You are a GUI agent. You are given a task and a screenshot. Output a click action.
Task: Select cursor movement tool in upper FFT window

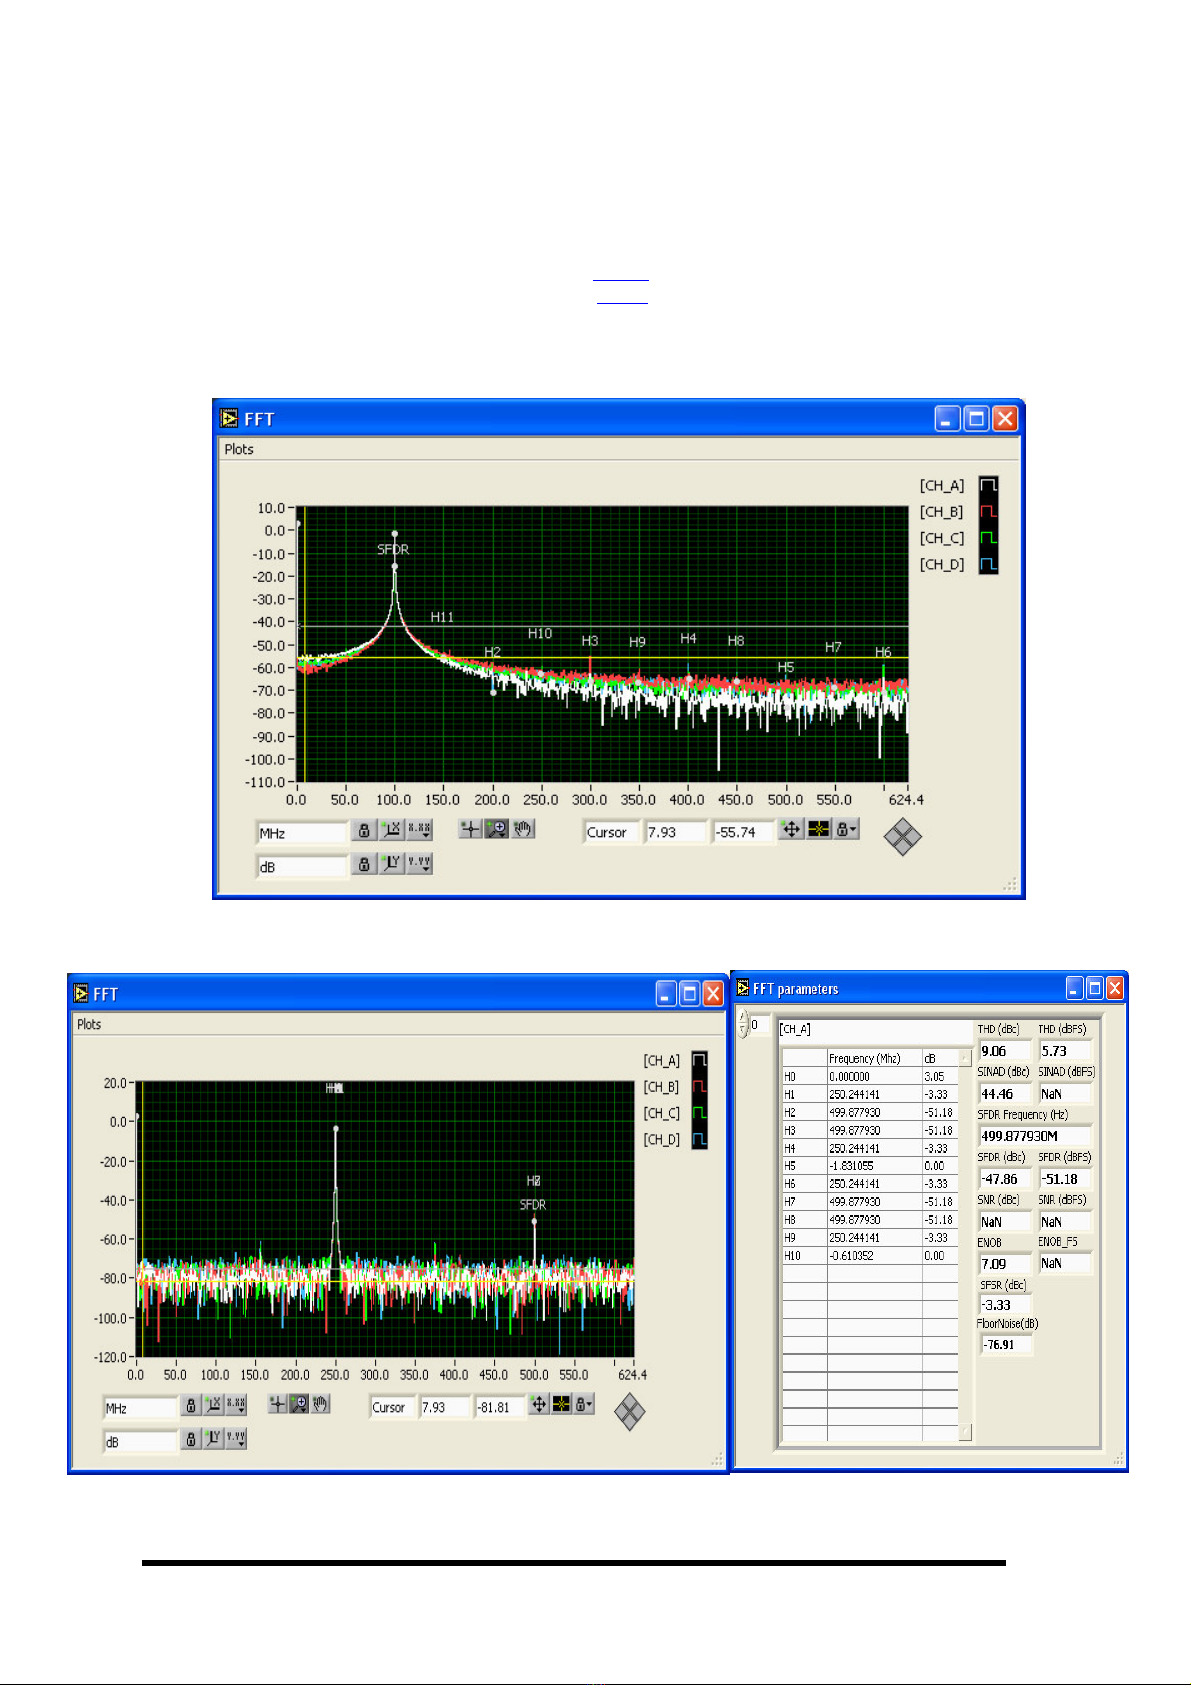[470, 829]
